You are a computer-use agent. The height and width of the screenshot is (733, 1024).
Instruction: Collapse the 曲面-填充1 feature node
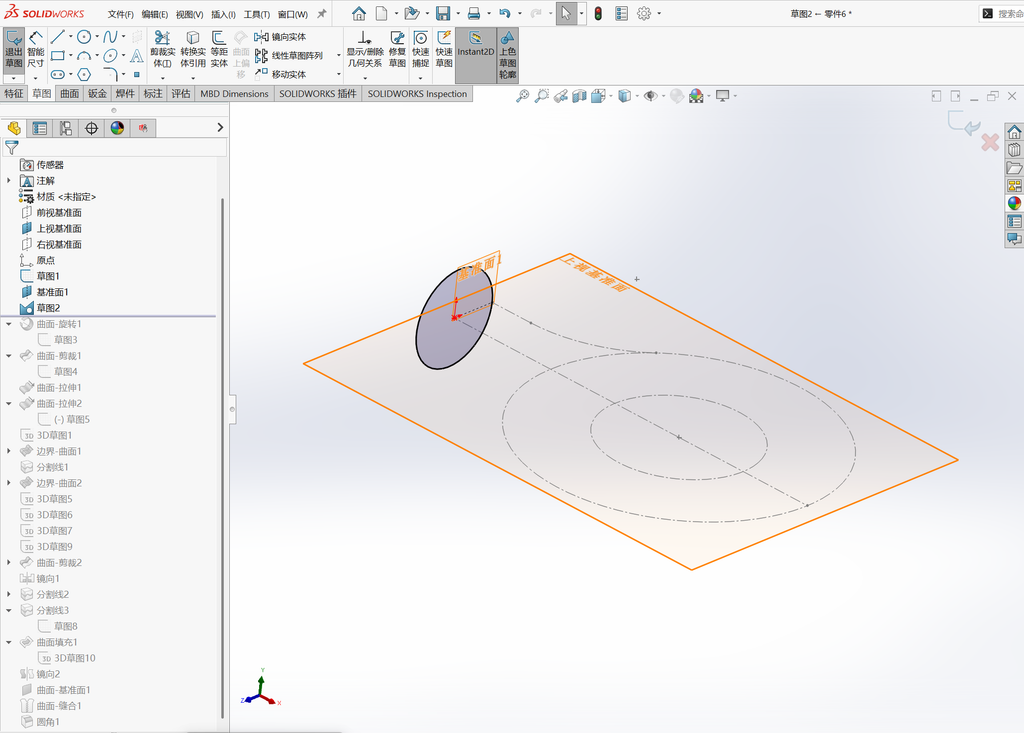click(x=8, y=642)
